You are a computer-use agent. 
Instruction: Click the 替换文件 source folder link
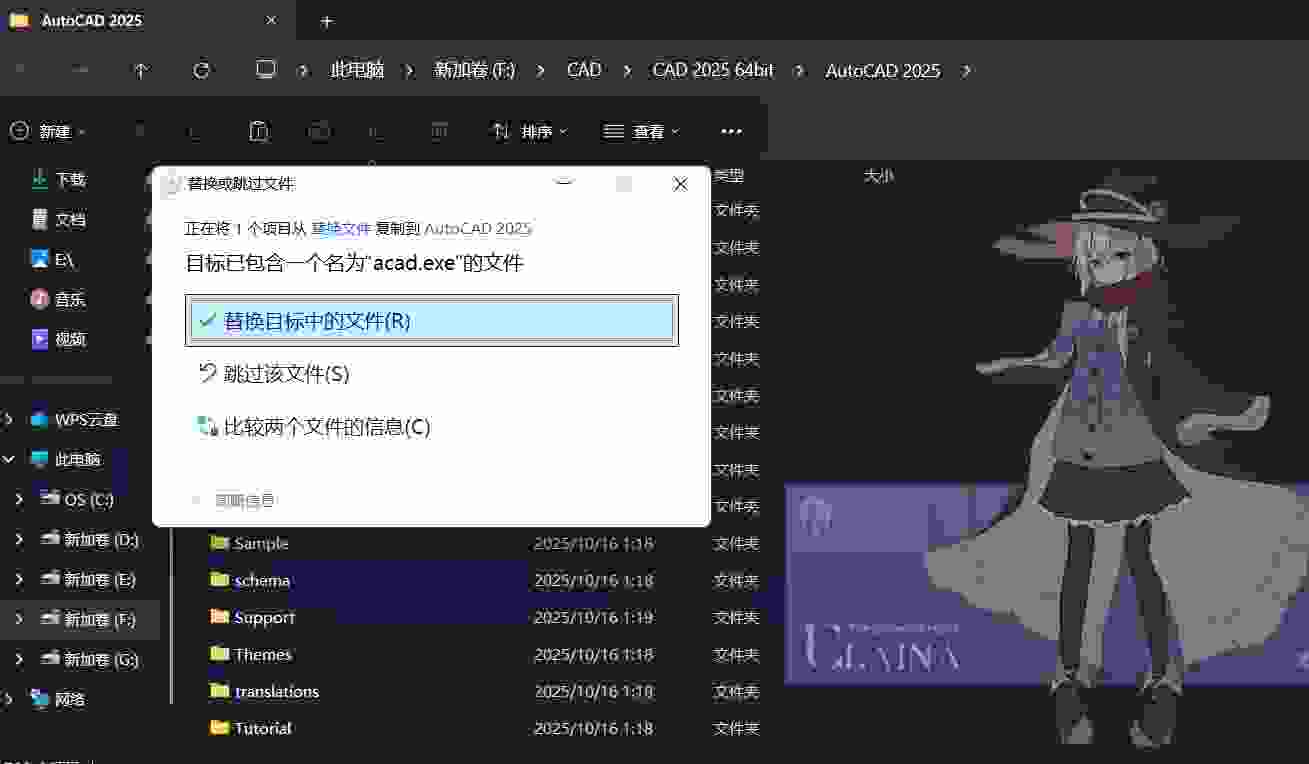pyautogui.click(x=341, y=229)
